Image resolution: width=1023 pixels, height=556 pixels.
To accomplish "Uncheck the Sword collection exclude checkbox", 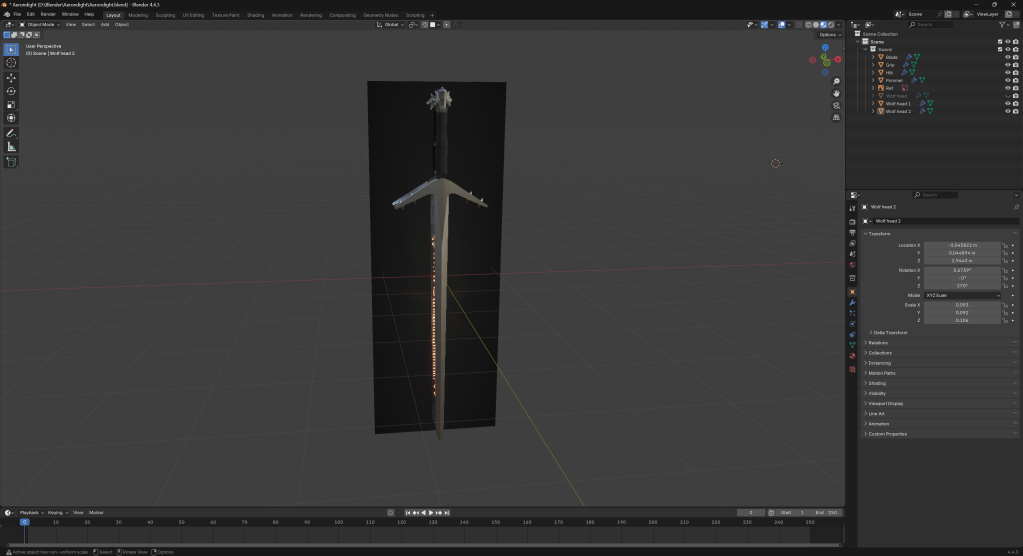I will [999, 49].
